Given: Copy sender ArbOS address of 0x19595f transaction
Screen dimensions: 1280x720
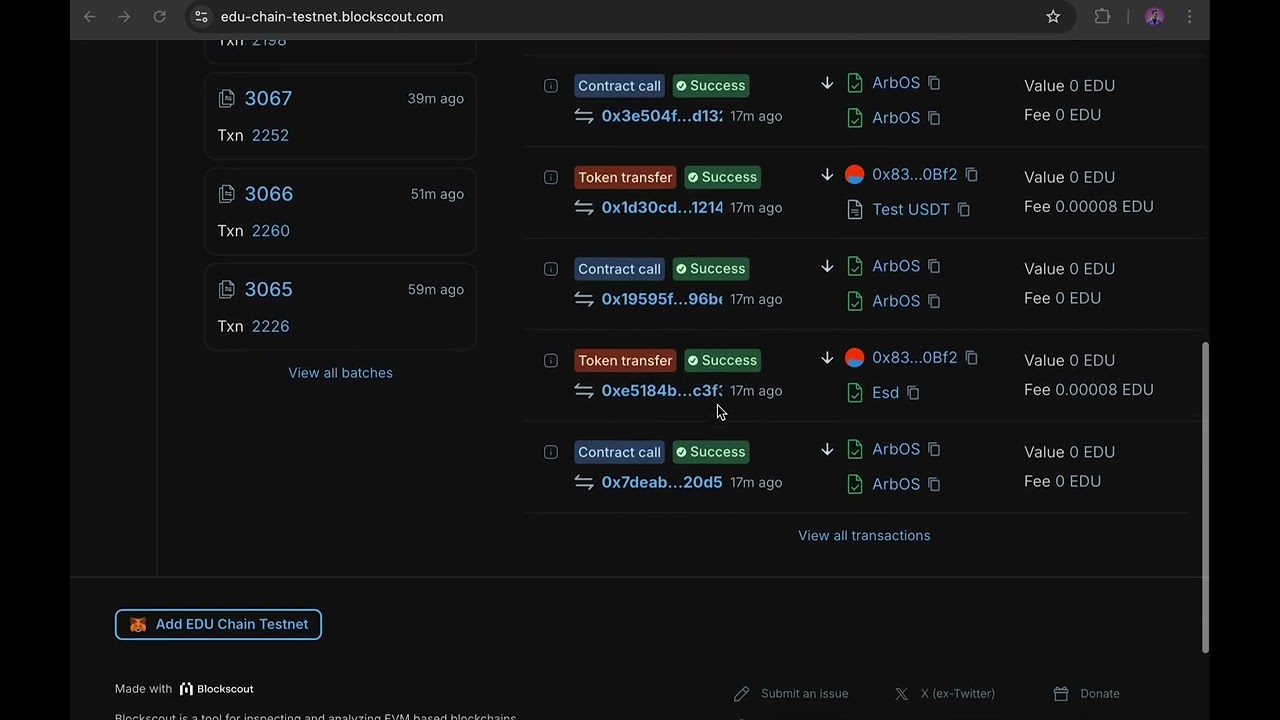Looking at the screenshot, I should [x=934, y=266].
